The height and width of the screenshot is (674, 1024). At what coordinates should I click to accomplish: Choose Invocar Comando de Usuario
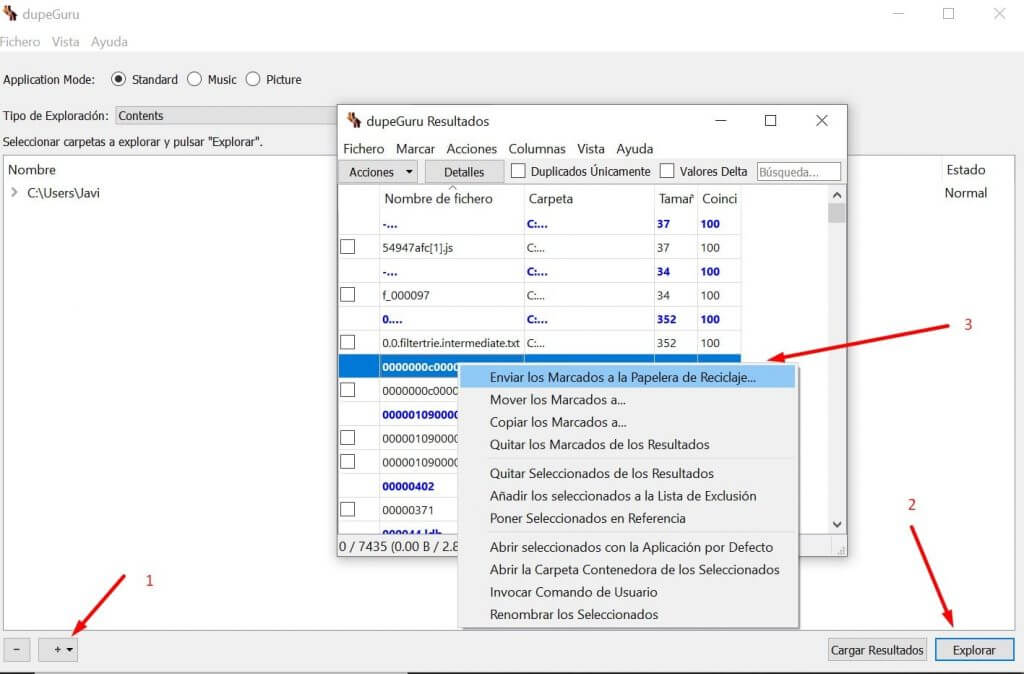[x=628, y=592]
